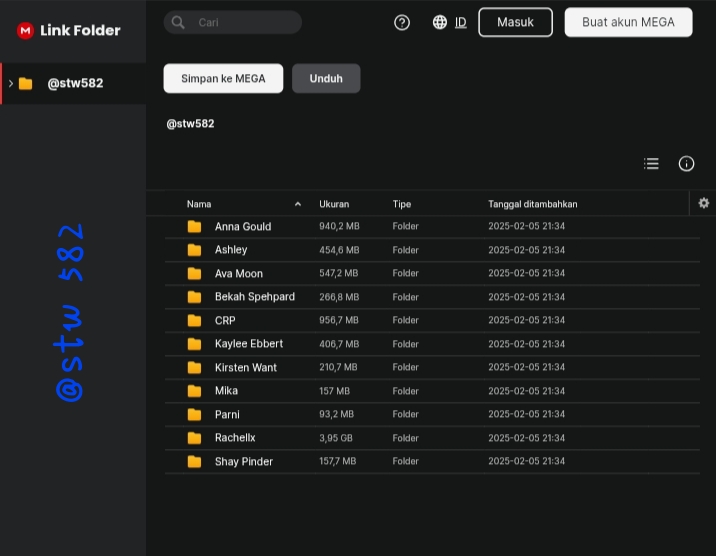
Task: Focus the Cari search field
Action: 233,22
